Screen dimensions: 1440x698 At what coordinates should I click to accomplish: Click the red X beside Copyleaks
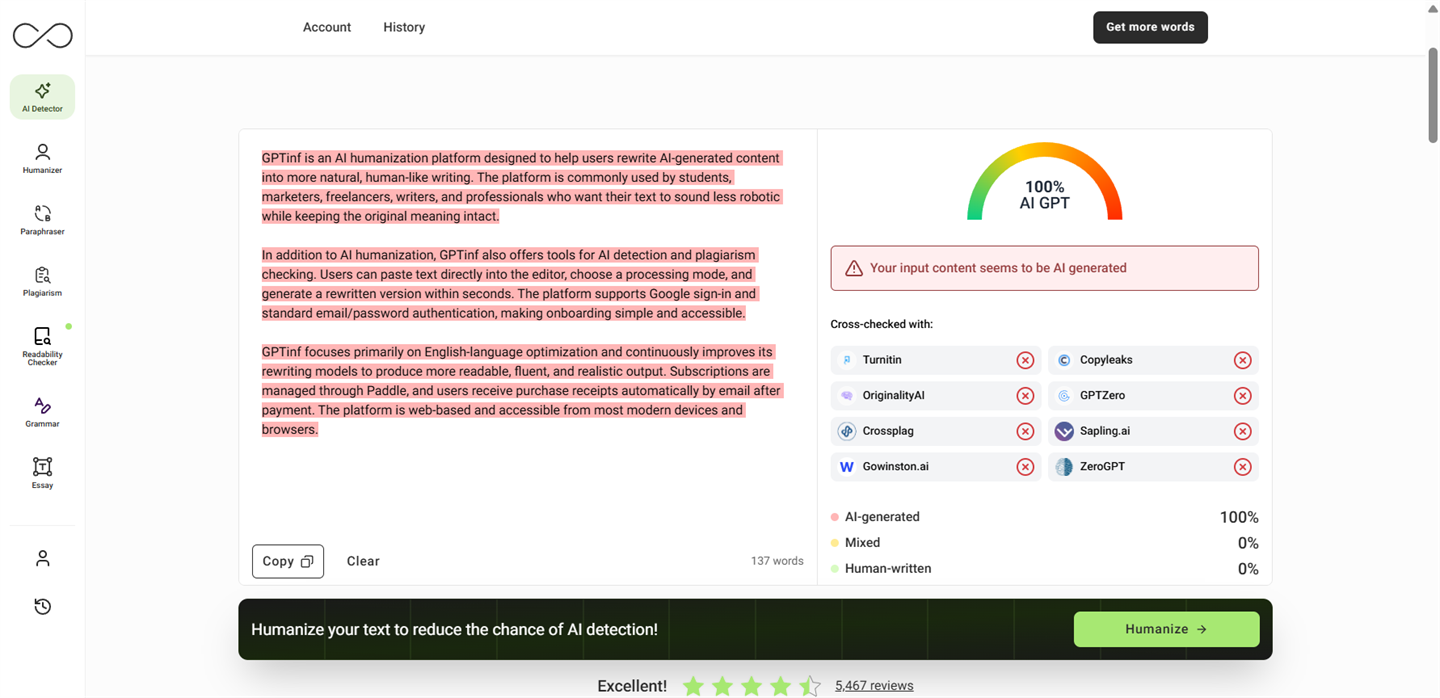point(1242,360)
